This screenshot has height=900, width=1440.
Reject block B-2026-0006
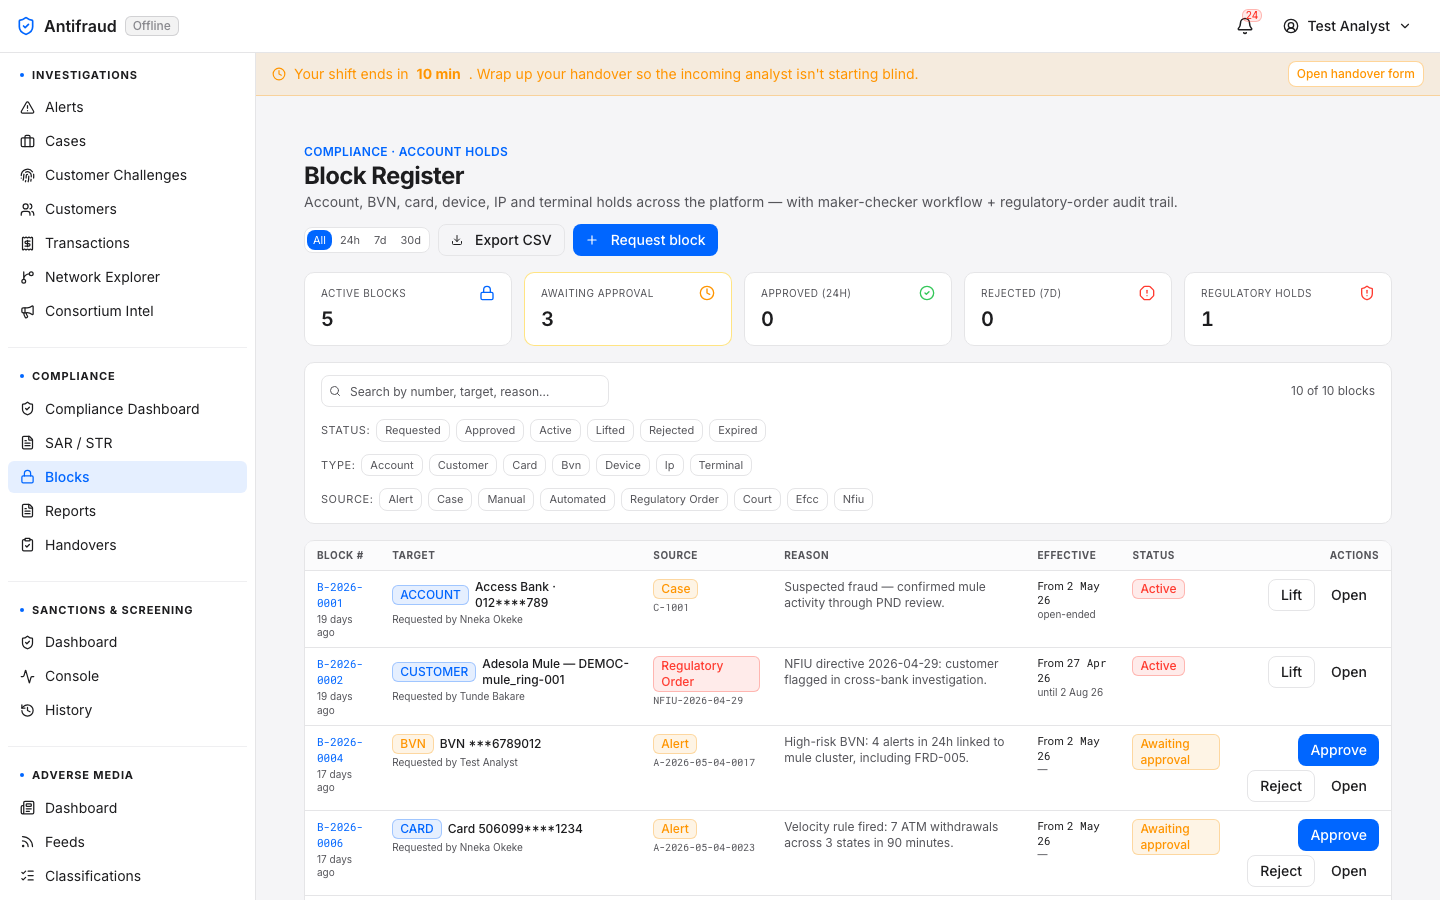pos(1281,871)
